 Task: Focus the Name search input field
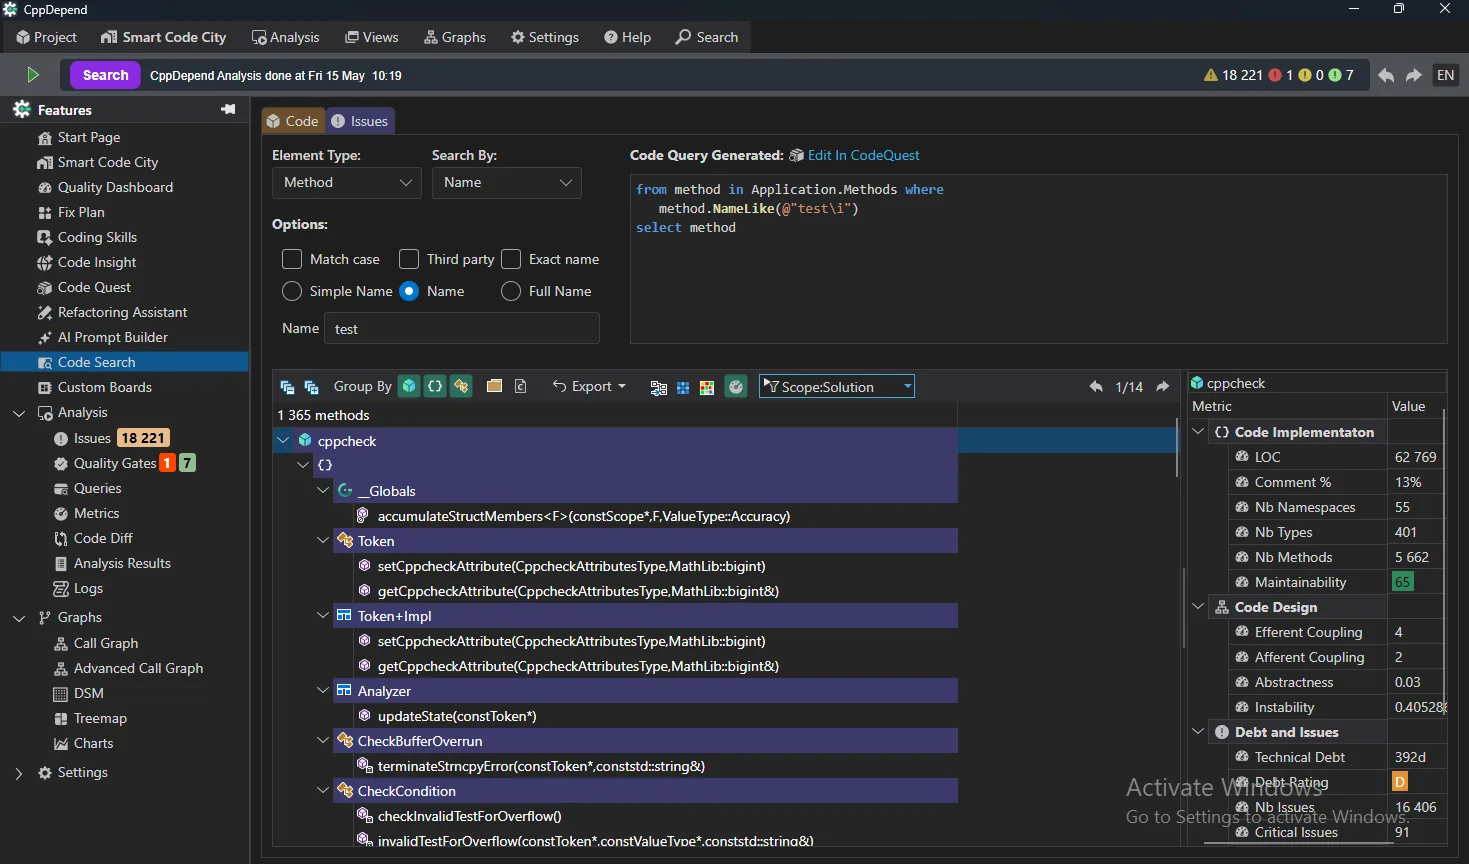click(x=461, y=328)
